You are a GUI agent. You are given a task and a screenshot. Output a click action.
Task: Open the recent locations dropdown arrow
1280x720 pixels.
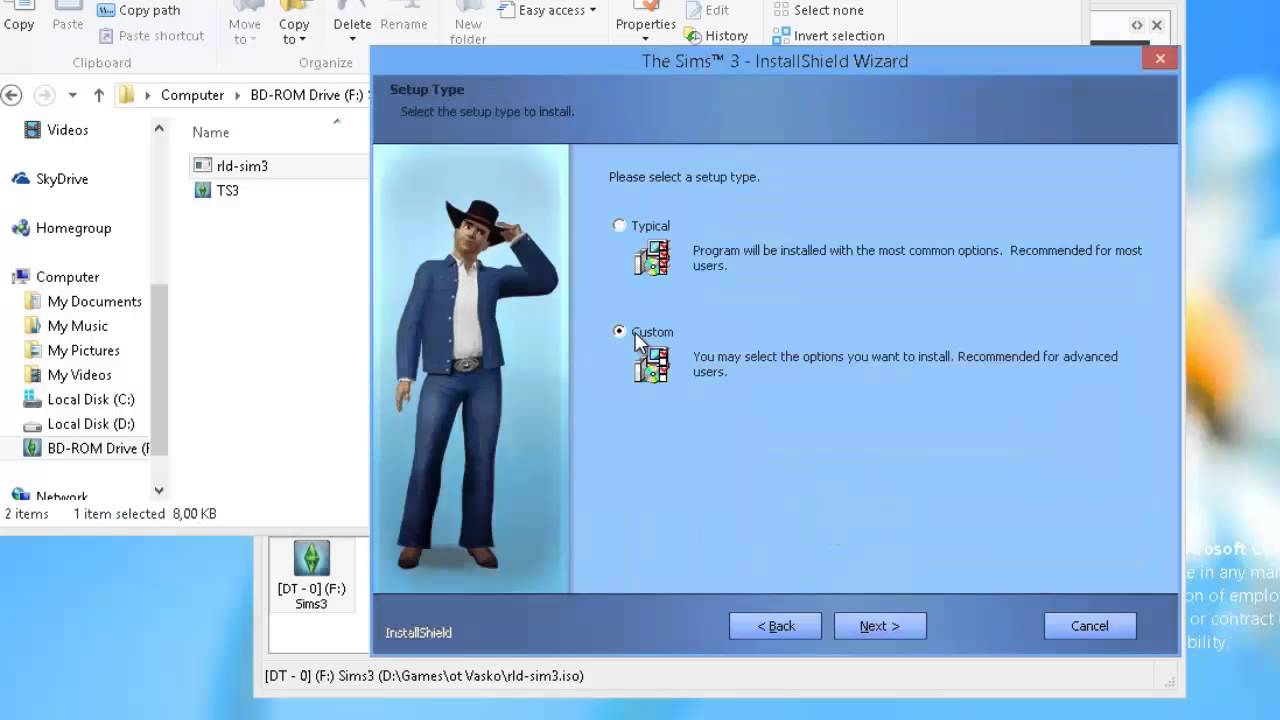(x=72, y=95)
